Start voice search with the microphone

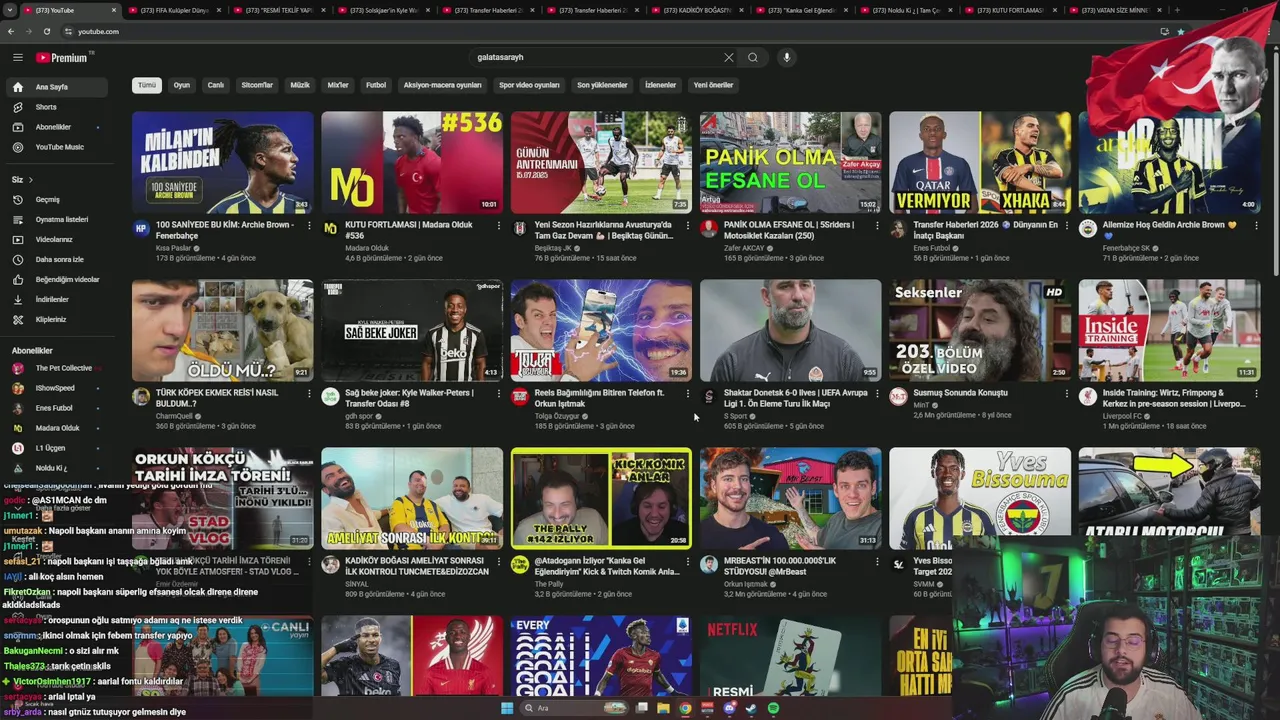tap(787, 58)
